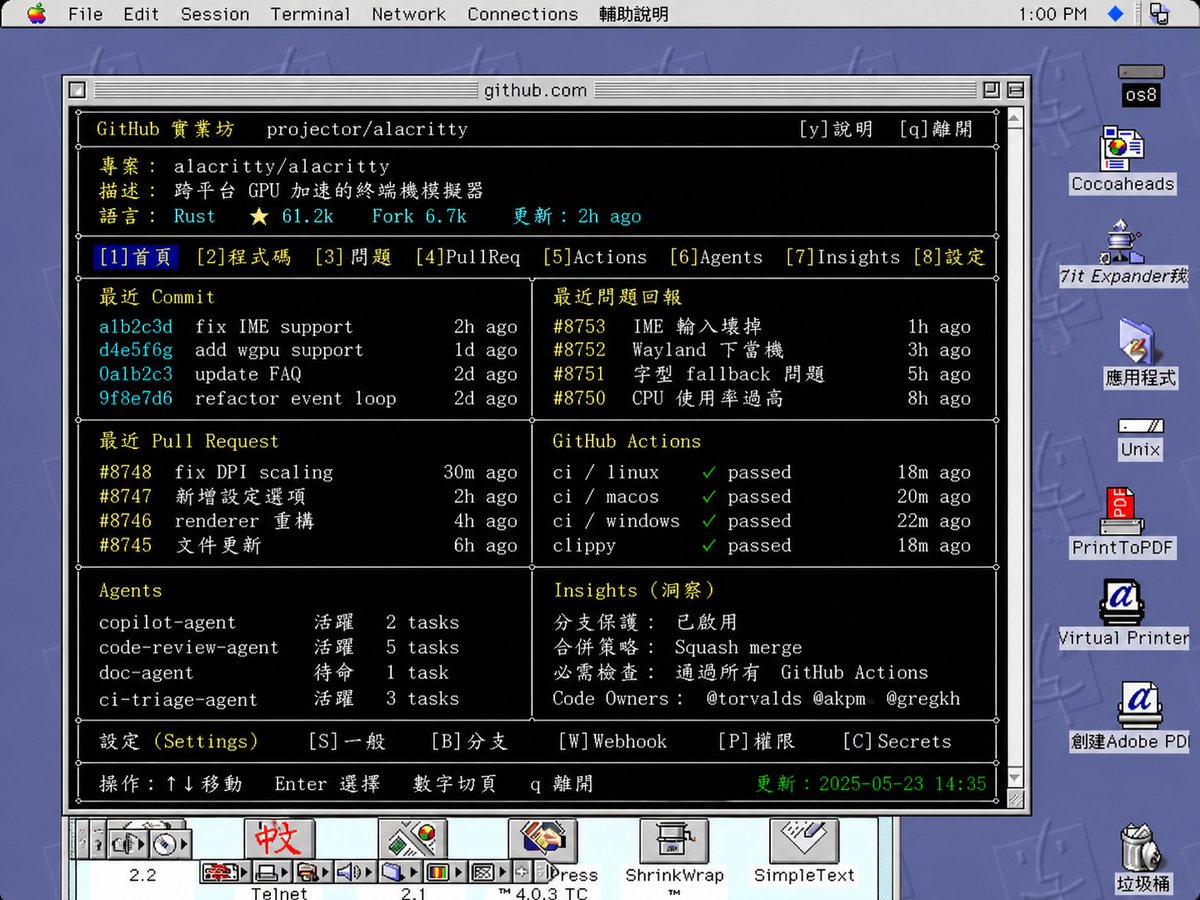Open the [B]分支 settings option
The width and height of the screenshot is (1200, 900).
(469, 741)
